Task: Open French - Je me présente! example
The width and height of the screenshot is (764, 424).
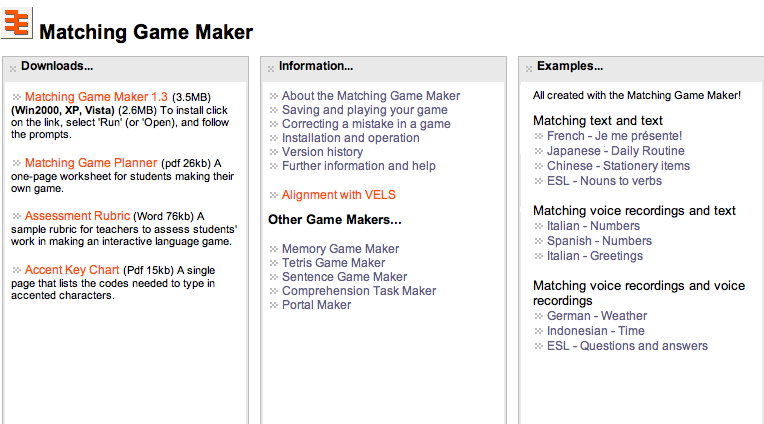Action: click(x=614, y=136)
